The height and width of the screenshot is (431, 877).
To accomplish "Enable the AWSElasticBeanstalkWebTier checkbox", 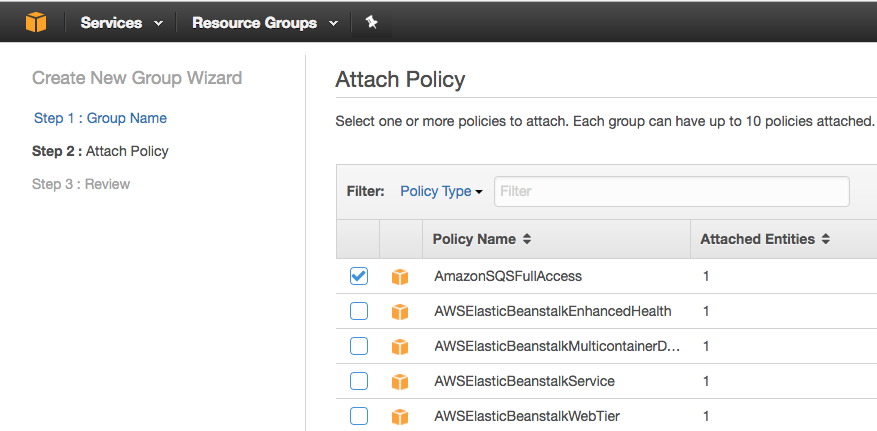I will pyautogui.click(x=359, y=416).
